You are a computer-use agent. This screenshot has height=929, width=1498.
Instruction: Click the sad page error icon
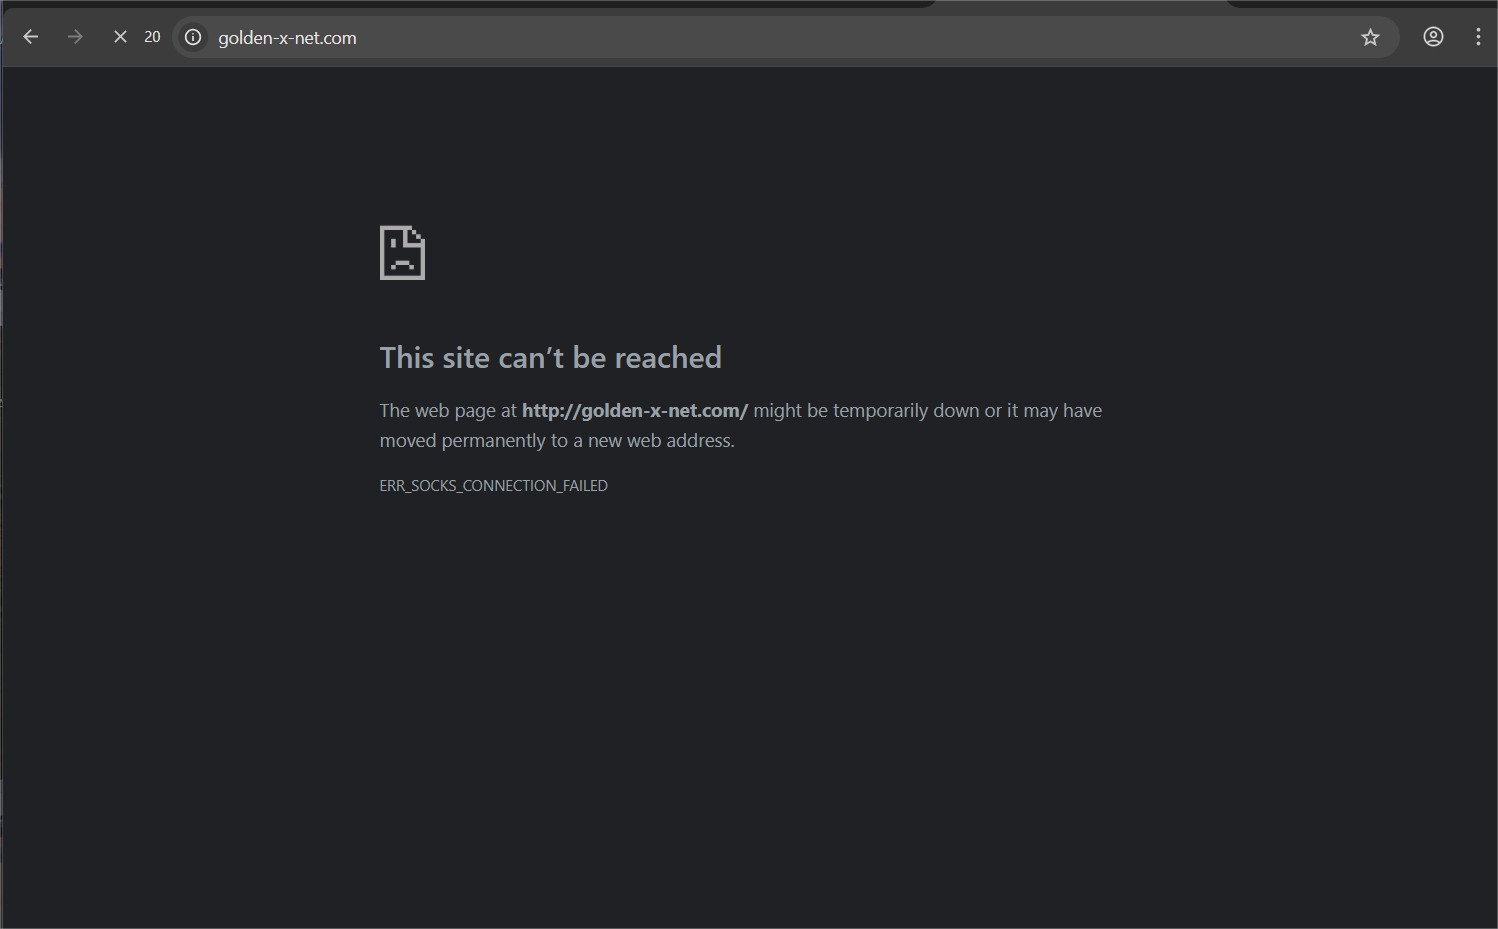(x=402, y=253)
